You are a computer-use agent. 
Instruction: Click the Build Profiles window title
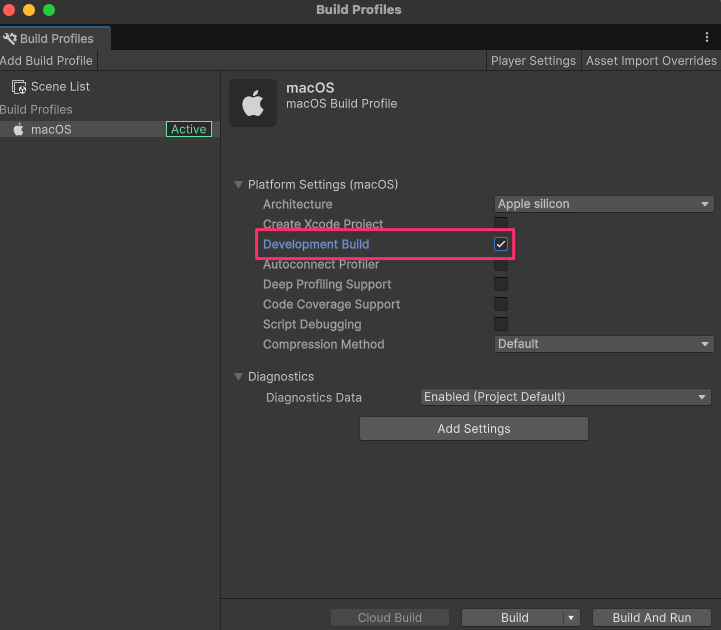pos(359,10)
